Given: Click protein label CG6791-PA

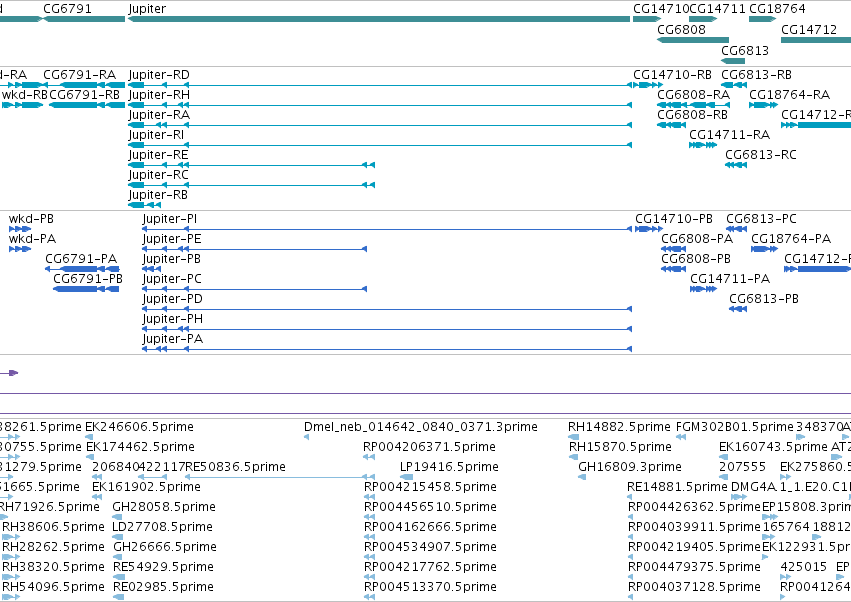Looking at the screenshot, I should click(81, 258).
